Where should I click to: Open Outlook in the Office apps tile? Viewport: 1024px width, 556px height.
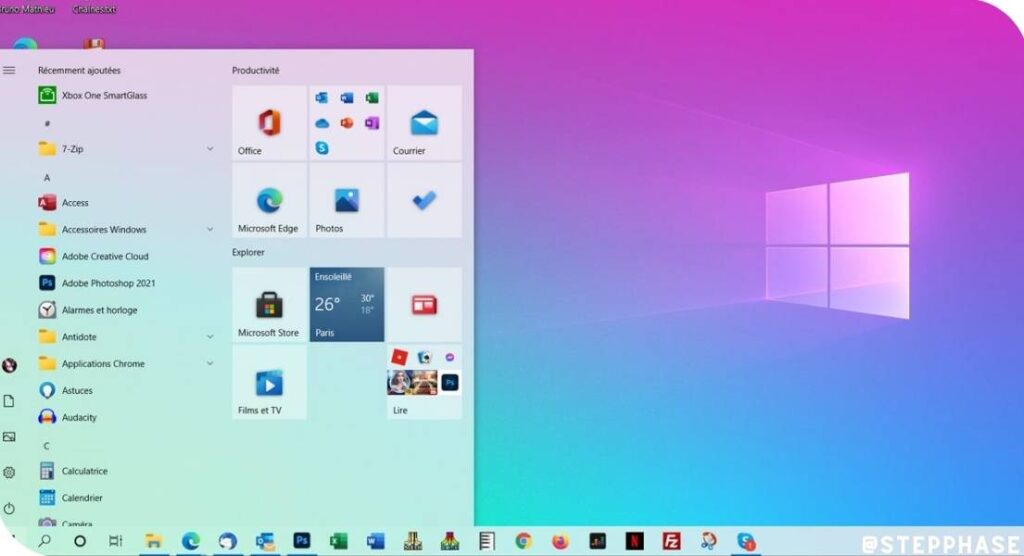[321, 98]
